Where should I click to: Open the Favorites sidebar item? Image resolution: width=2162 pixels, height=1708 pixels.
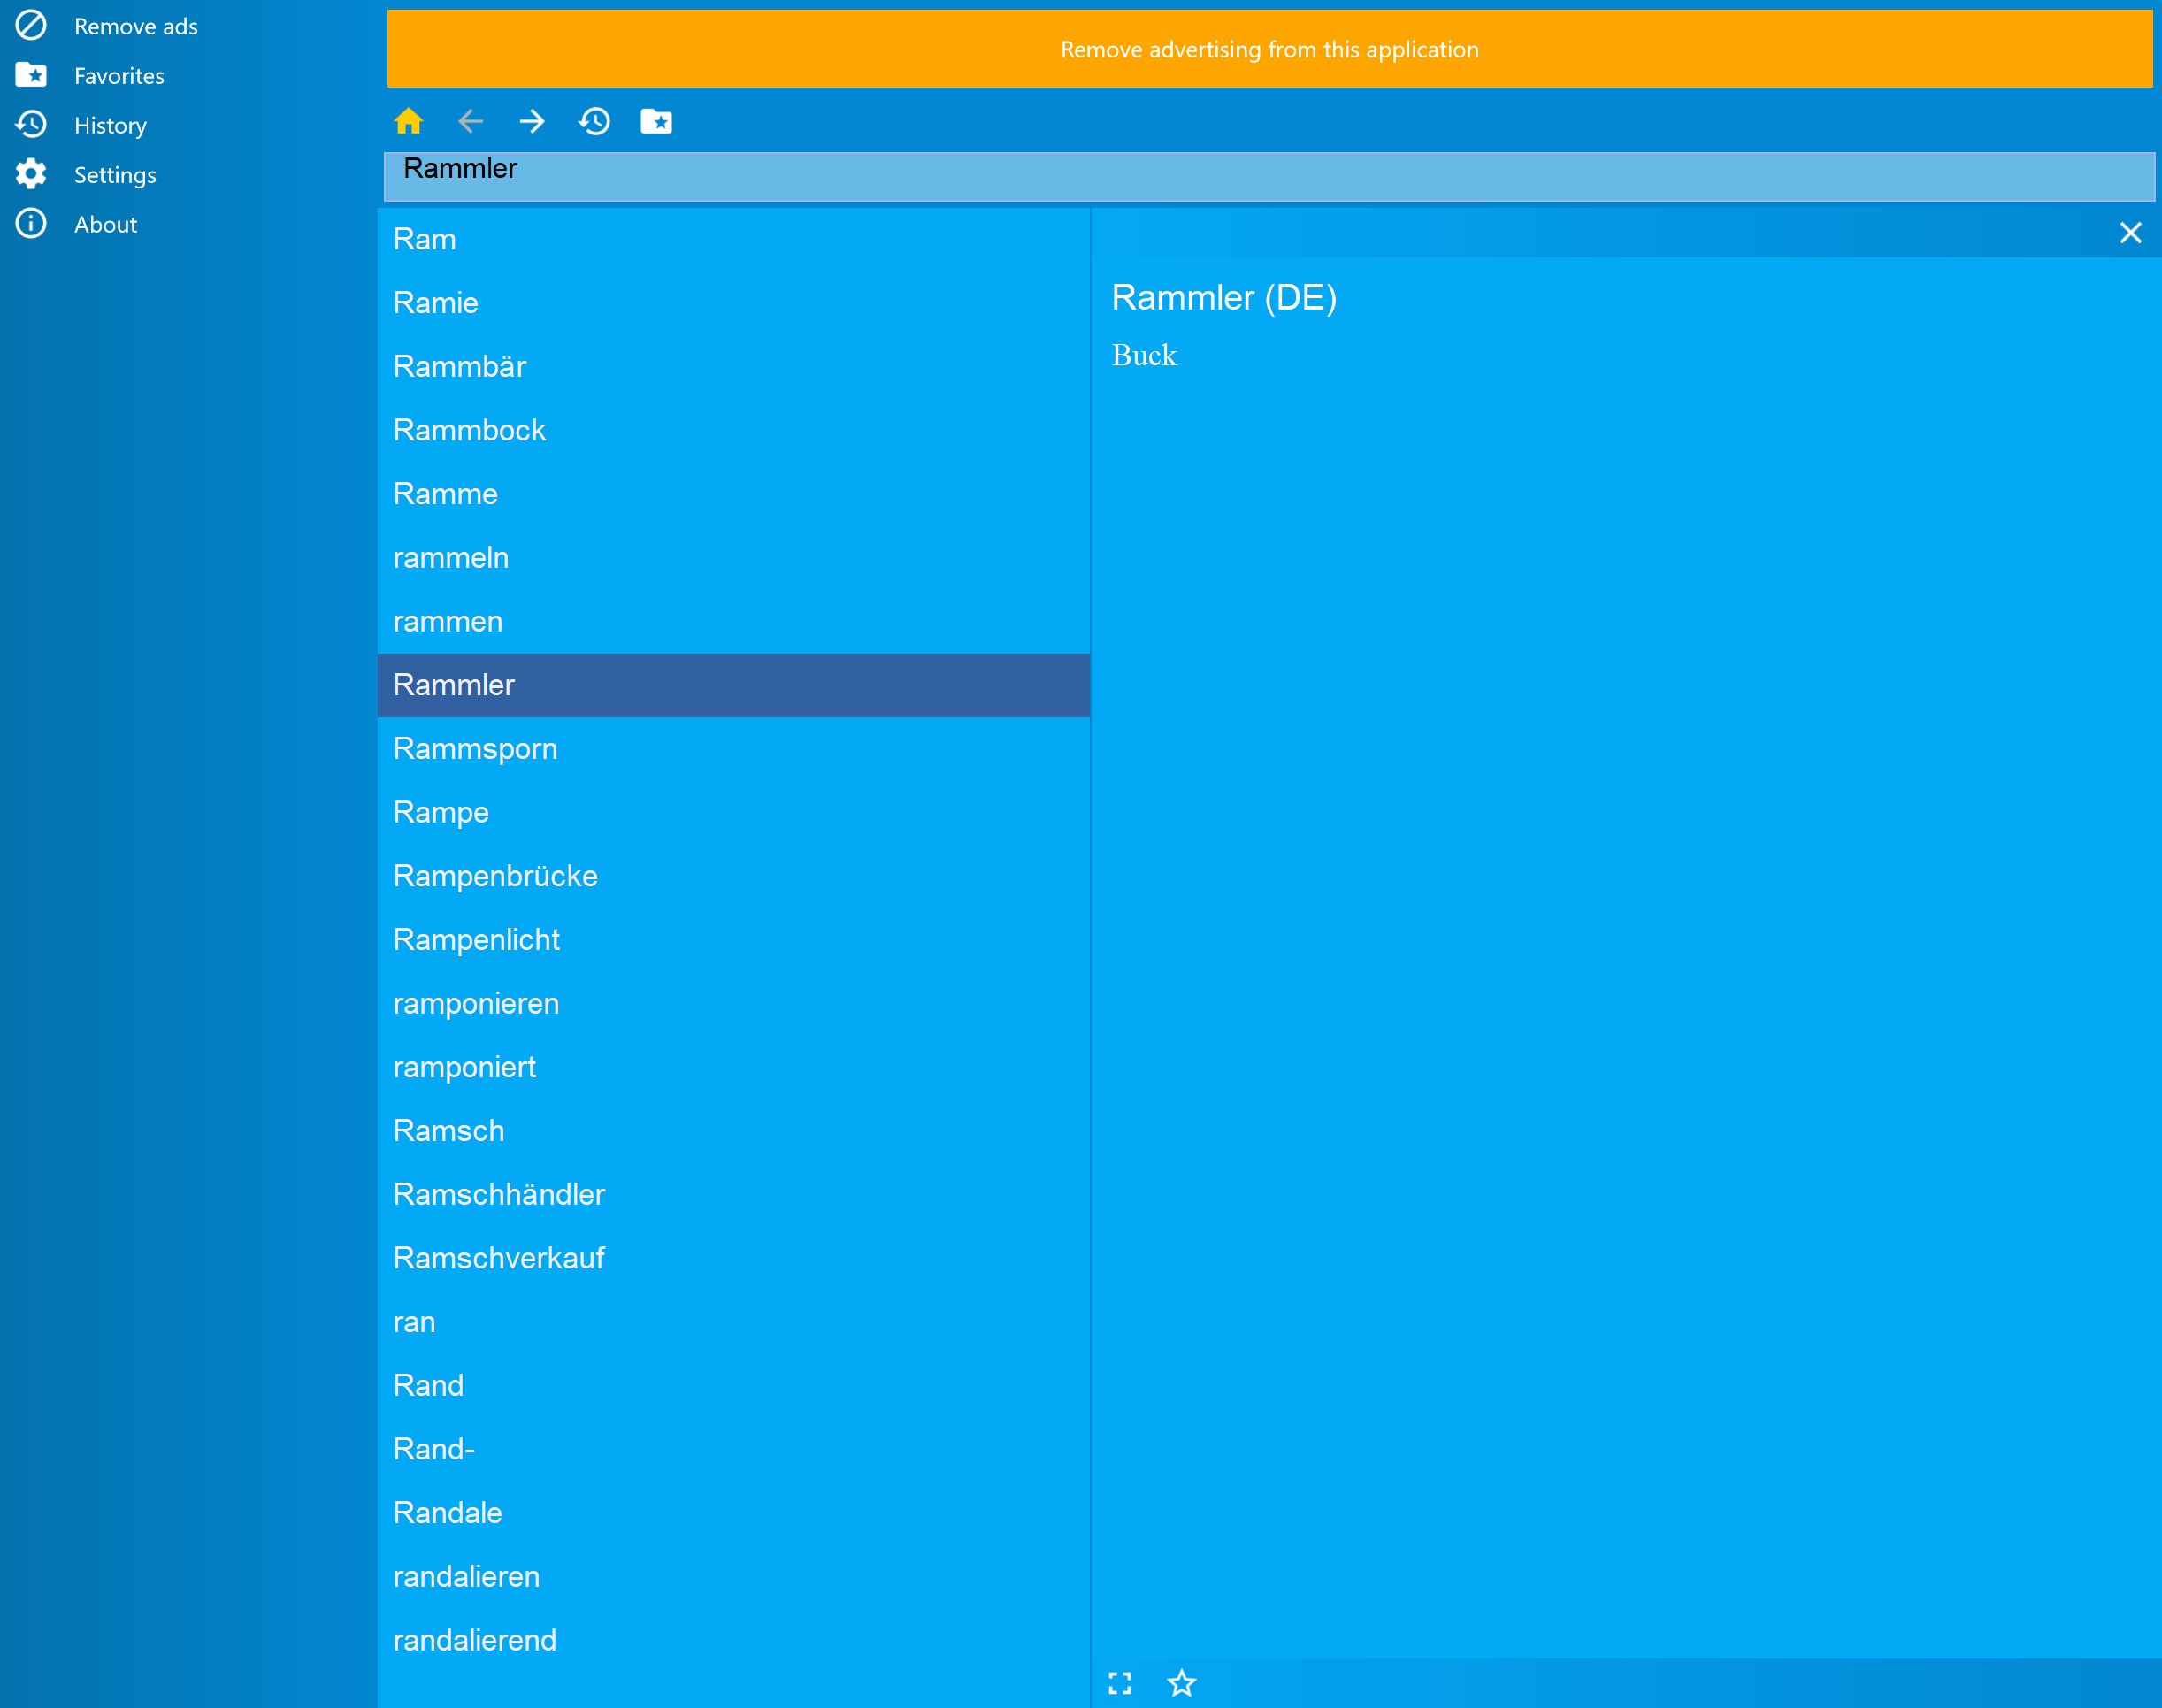[x=118, y=76]
